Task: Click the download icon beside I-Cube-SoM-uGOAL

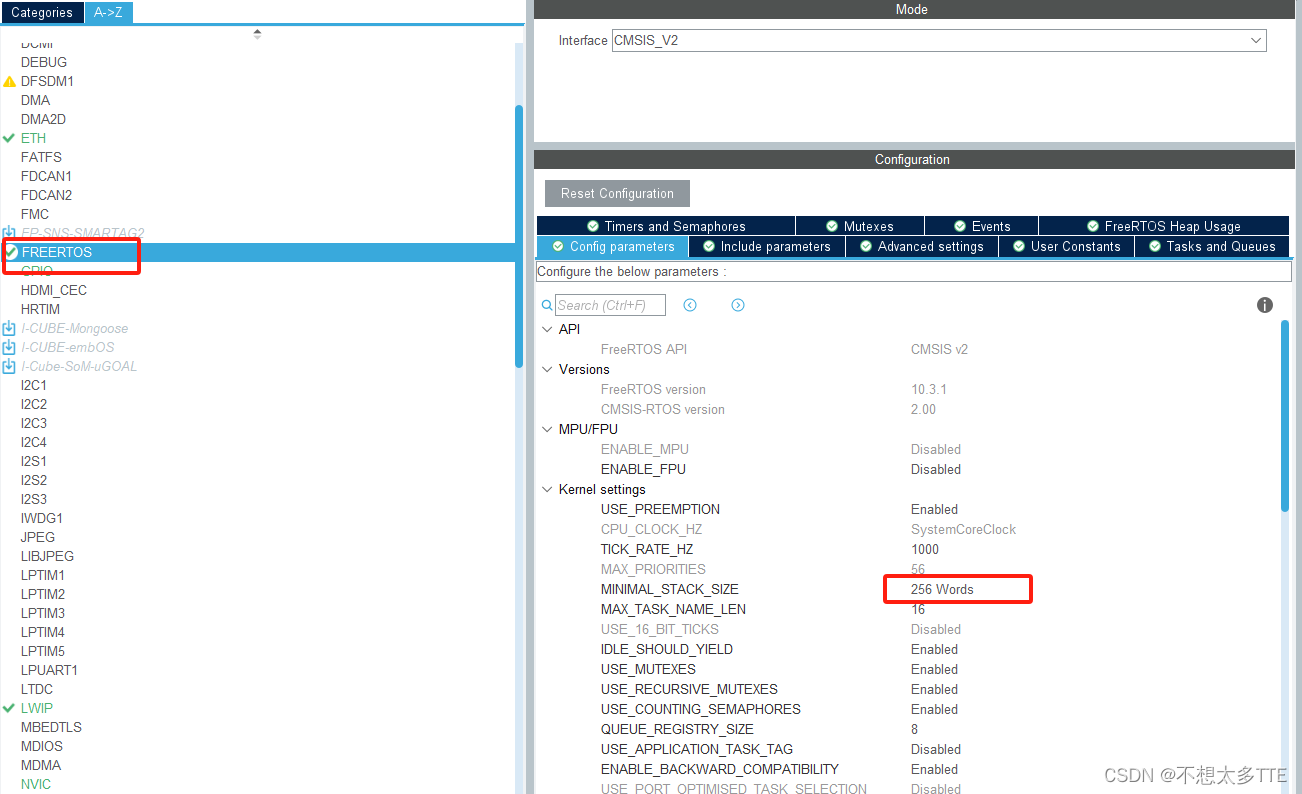Action: 8,366
